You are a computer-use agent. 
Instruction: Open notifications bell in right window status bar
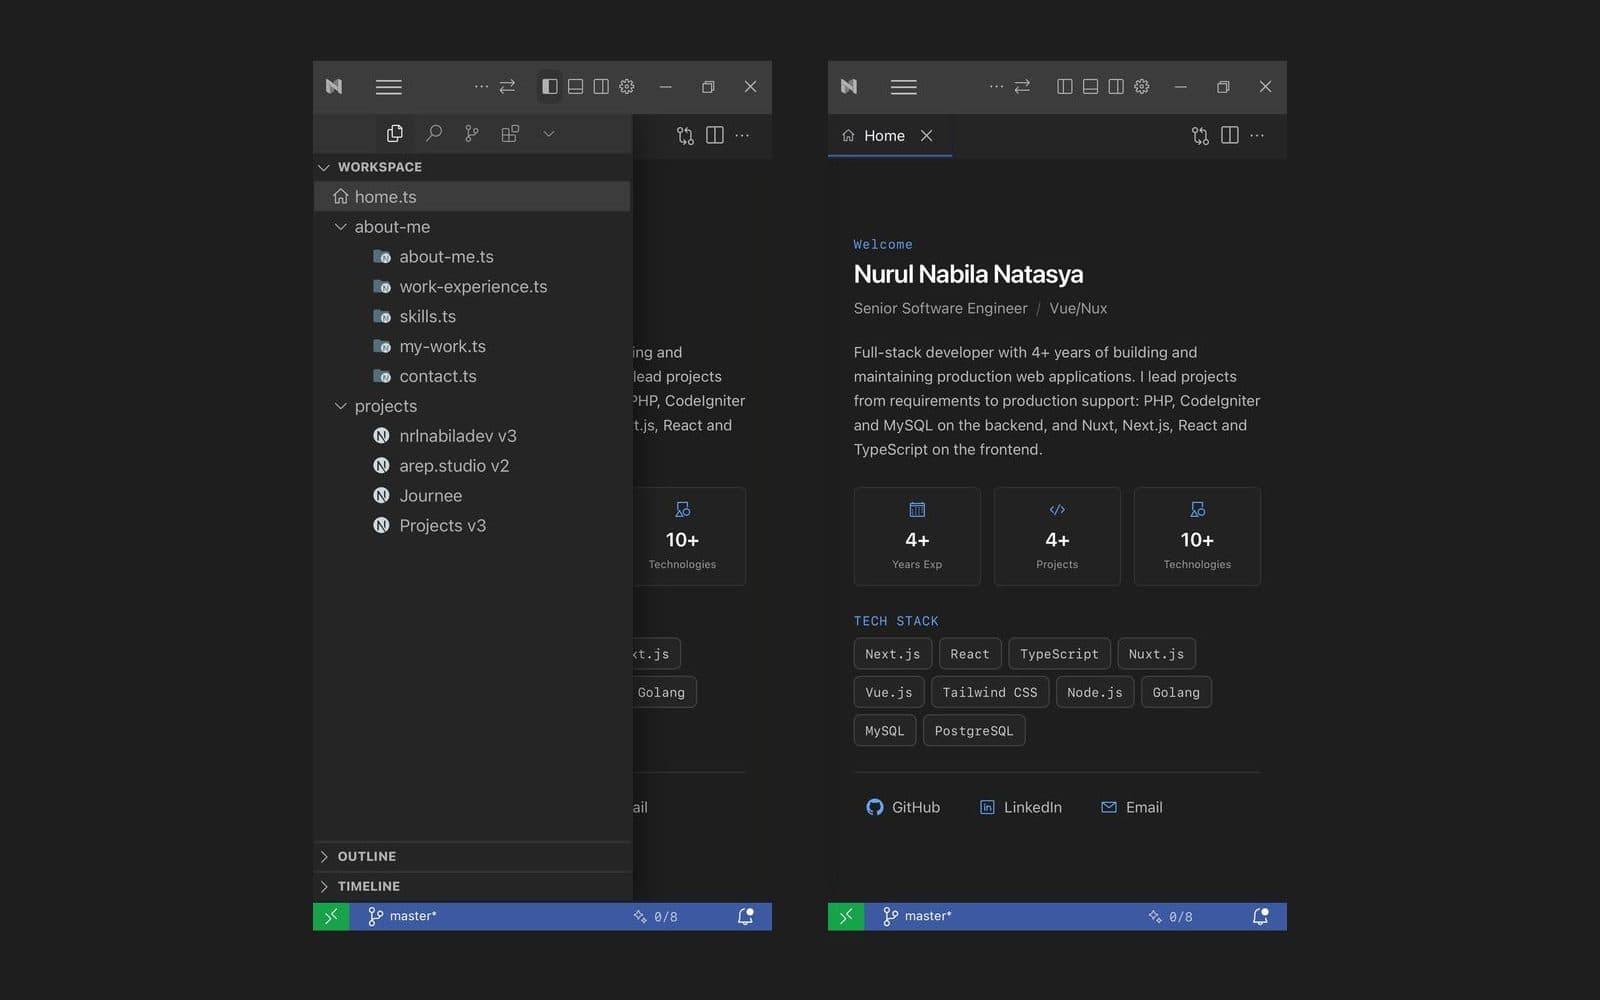tap(1260, 916)
